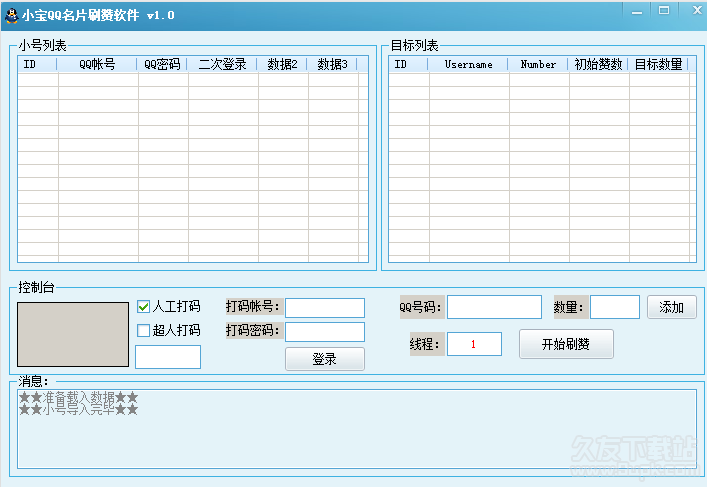Click the 添加 button
This screenshot has width=707, height=487.
pyautogui.click(x=671, y=307)
